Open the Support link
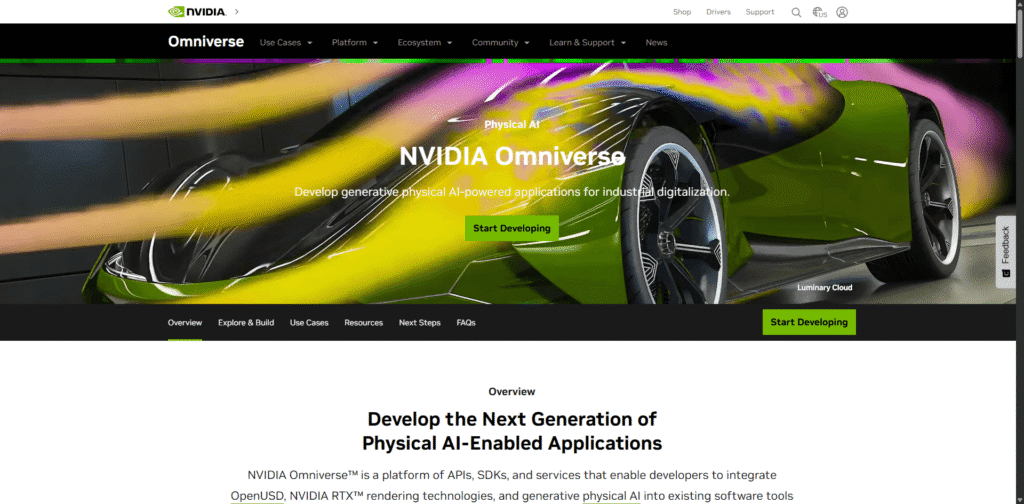 click(760, 12)
